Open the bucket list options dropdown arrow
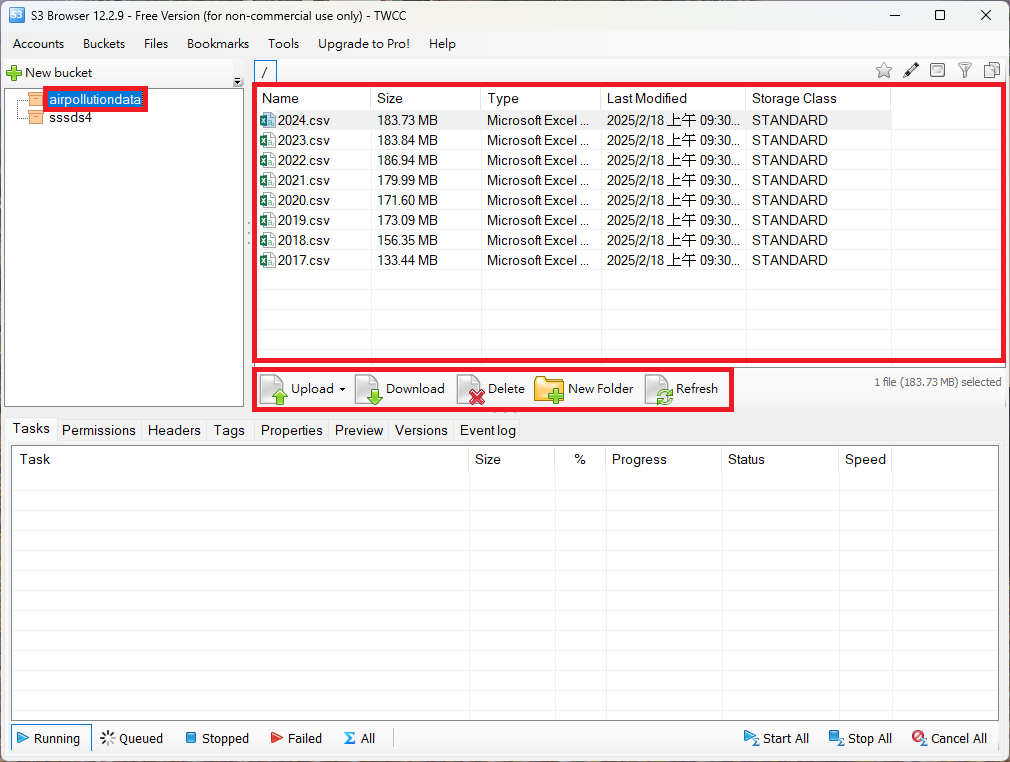Viewport: 1010px width, 762px height. tap(238, 82)
